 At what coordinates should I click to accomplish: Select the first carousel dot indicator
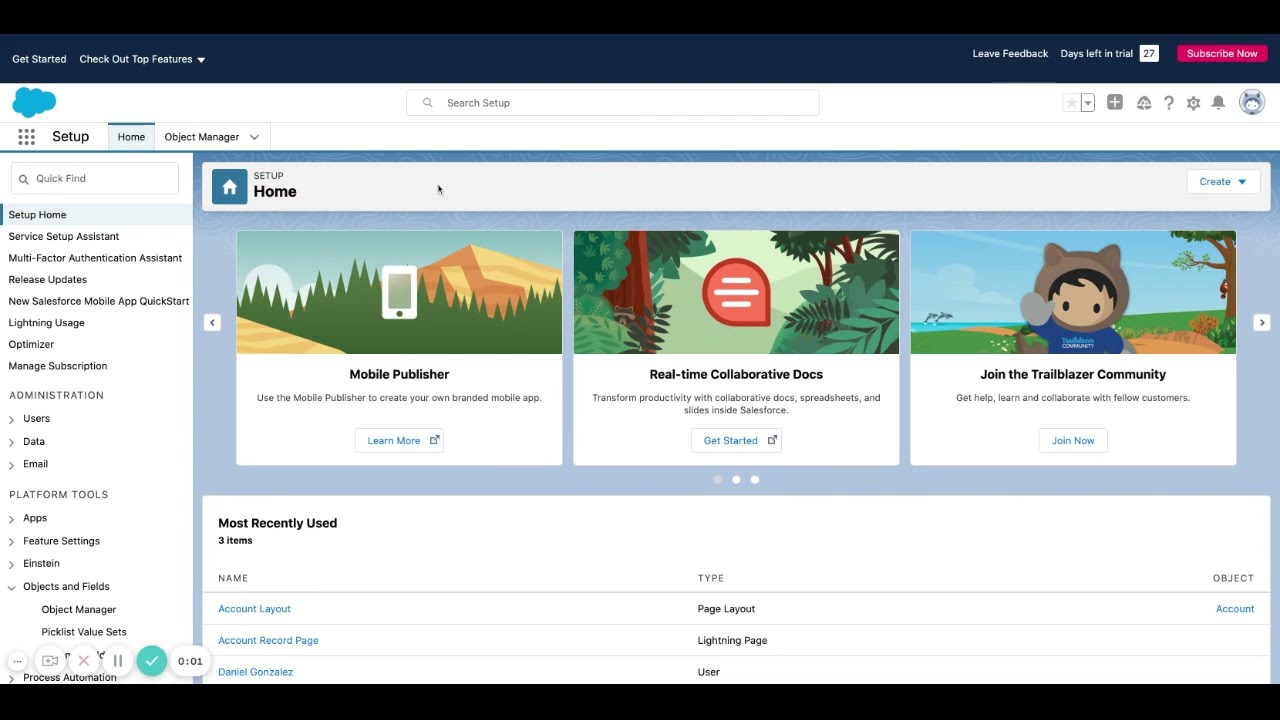pos(717,480)
